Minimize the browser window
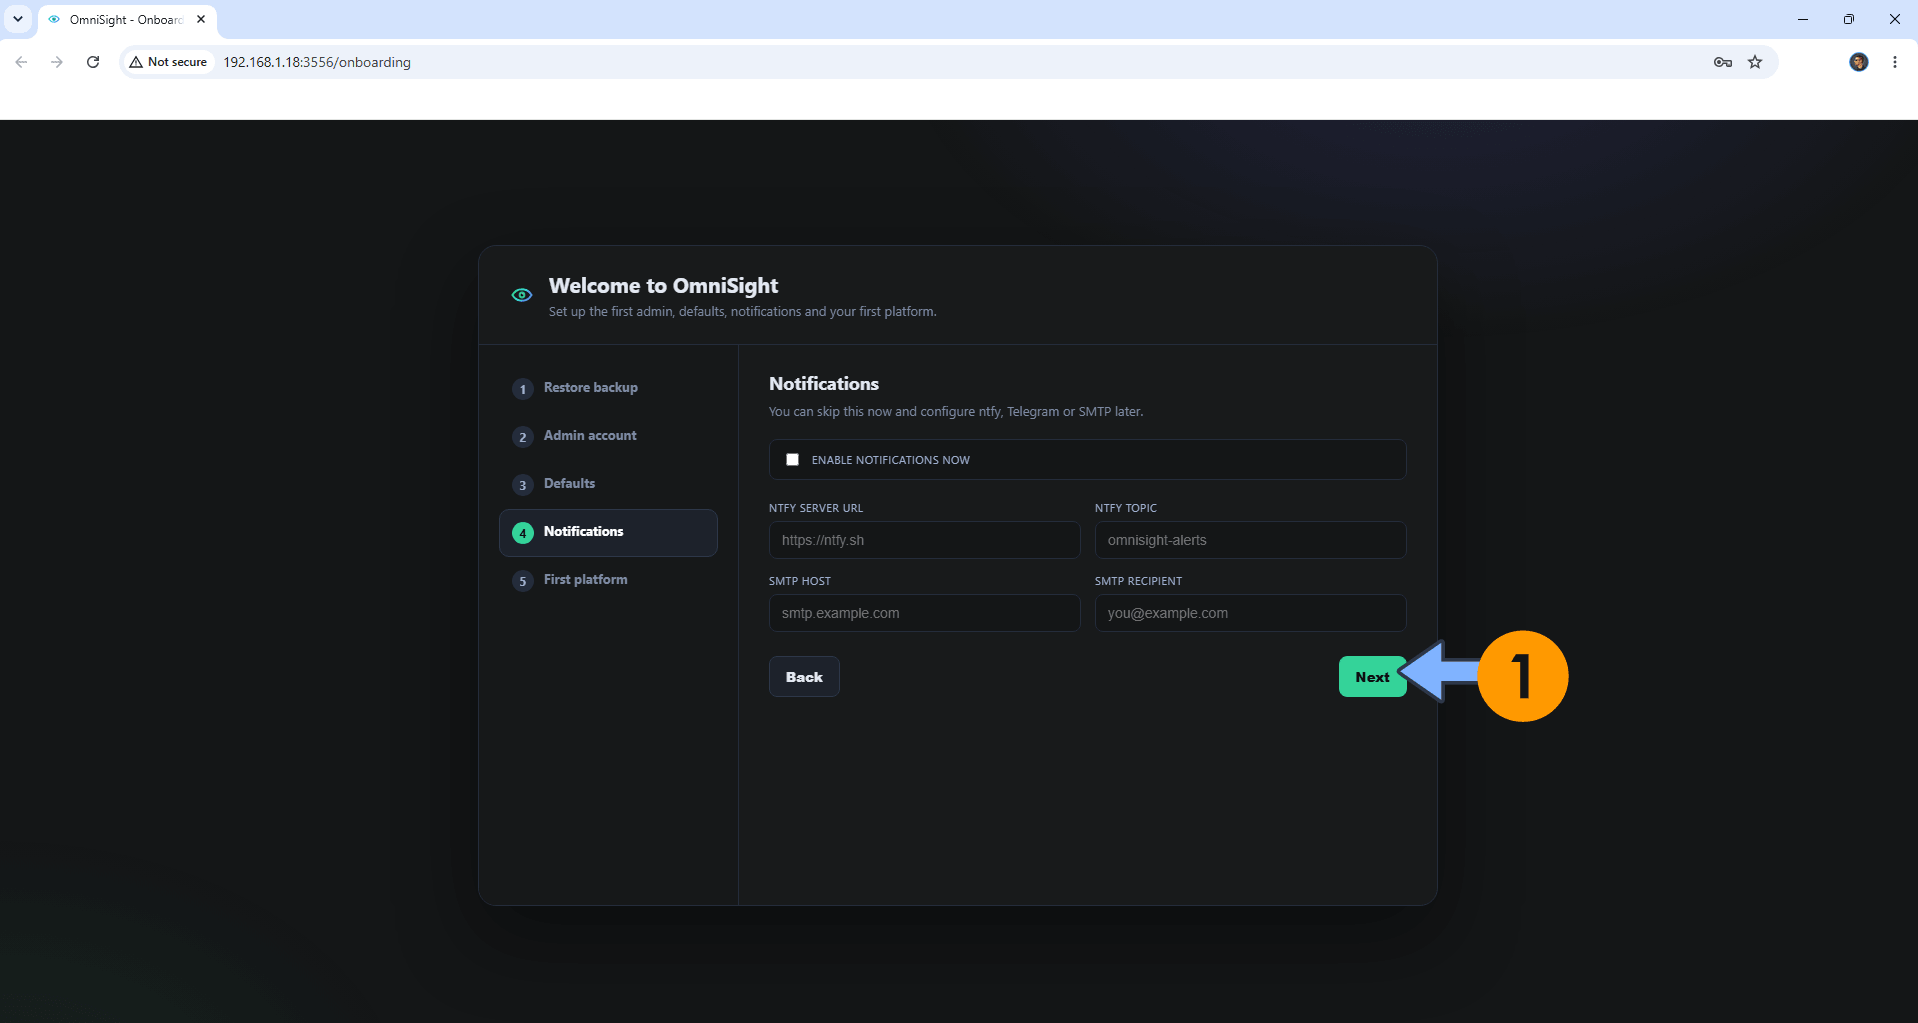1918x1023 pixels. click(x=1803, y=19)
